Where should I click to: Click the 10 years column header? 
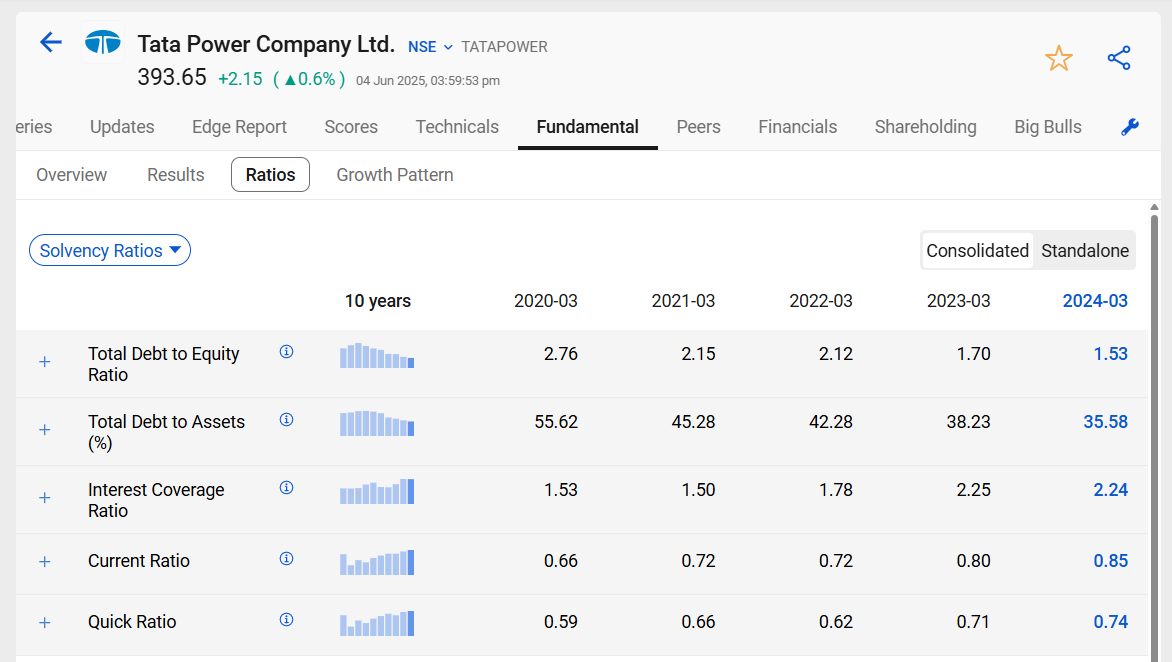click(x=377, y=301)
